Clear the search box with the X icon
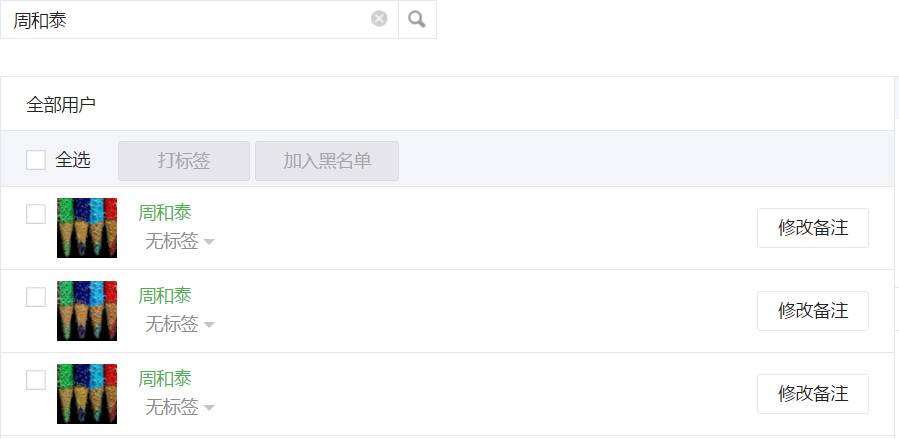 (x=379, y=19)
